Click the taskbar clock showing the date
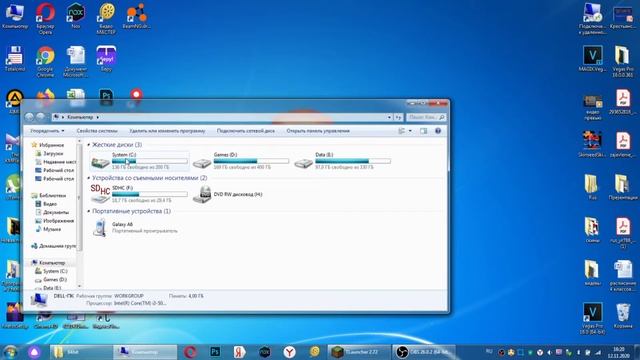The width and height of the screenshot is (640, 360). tap(619, 352)
